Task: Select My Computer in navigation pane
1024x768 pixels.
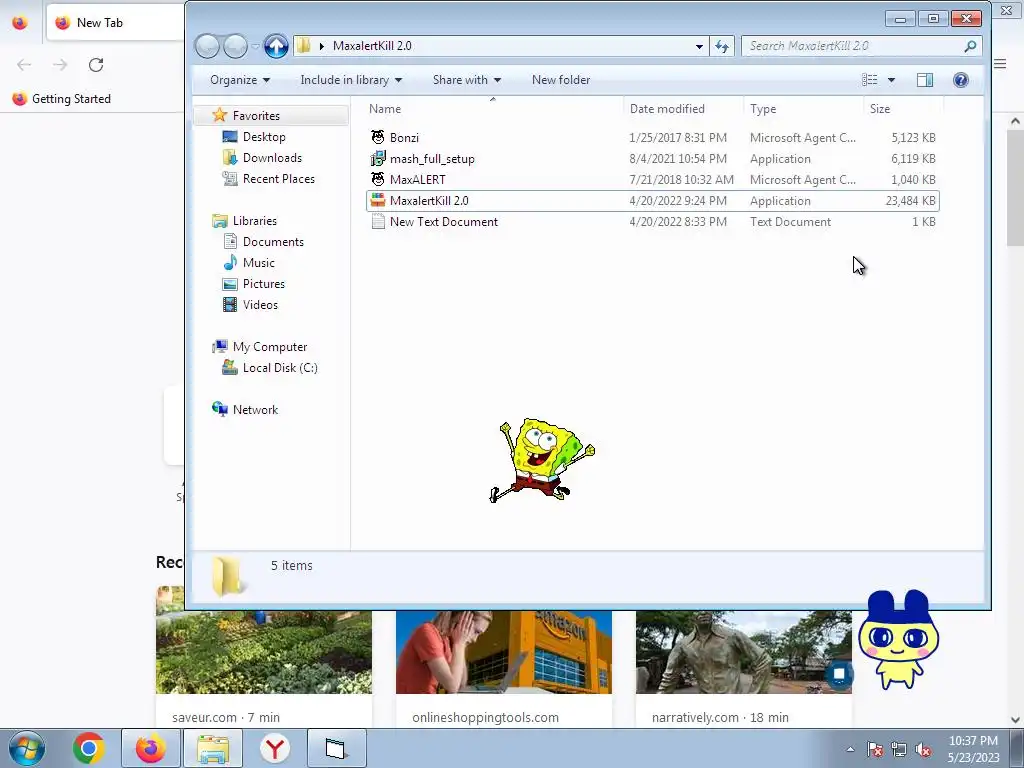Action: 270,347
